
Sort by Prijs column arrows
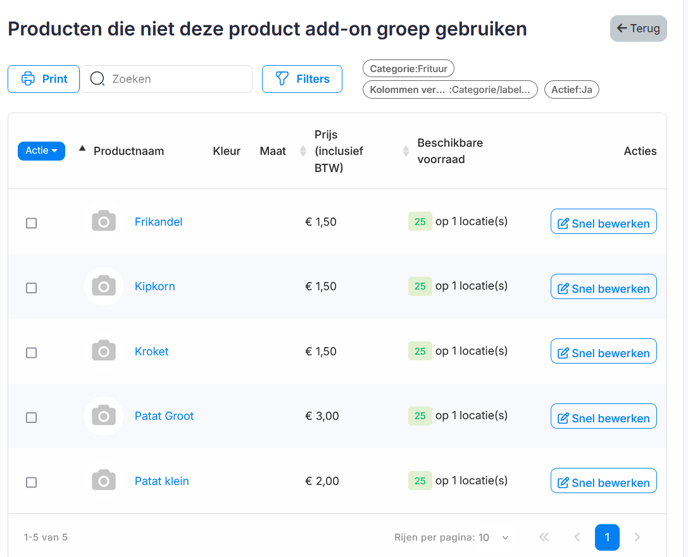pos(303,151)
